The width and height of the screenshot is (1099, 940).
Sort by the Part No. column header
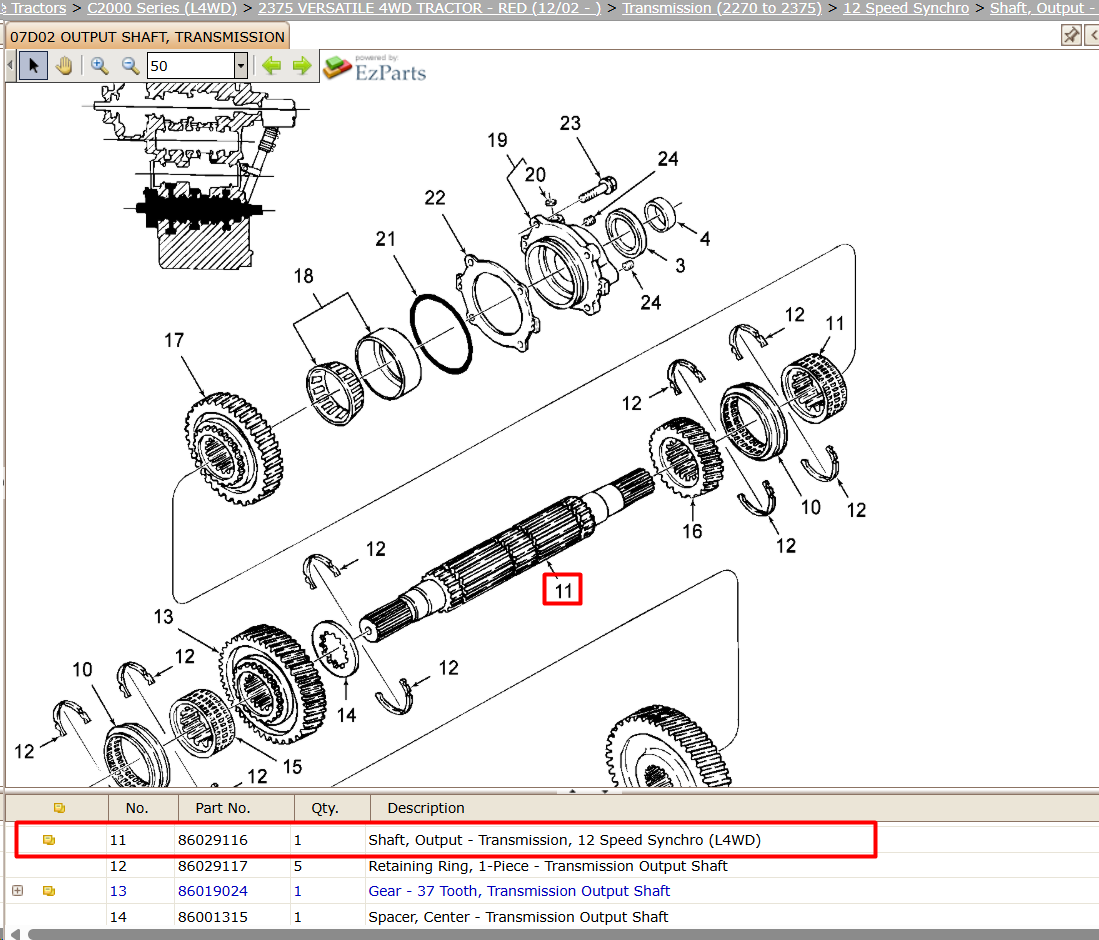236,808
